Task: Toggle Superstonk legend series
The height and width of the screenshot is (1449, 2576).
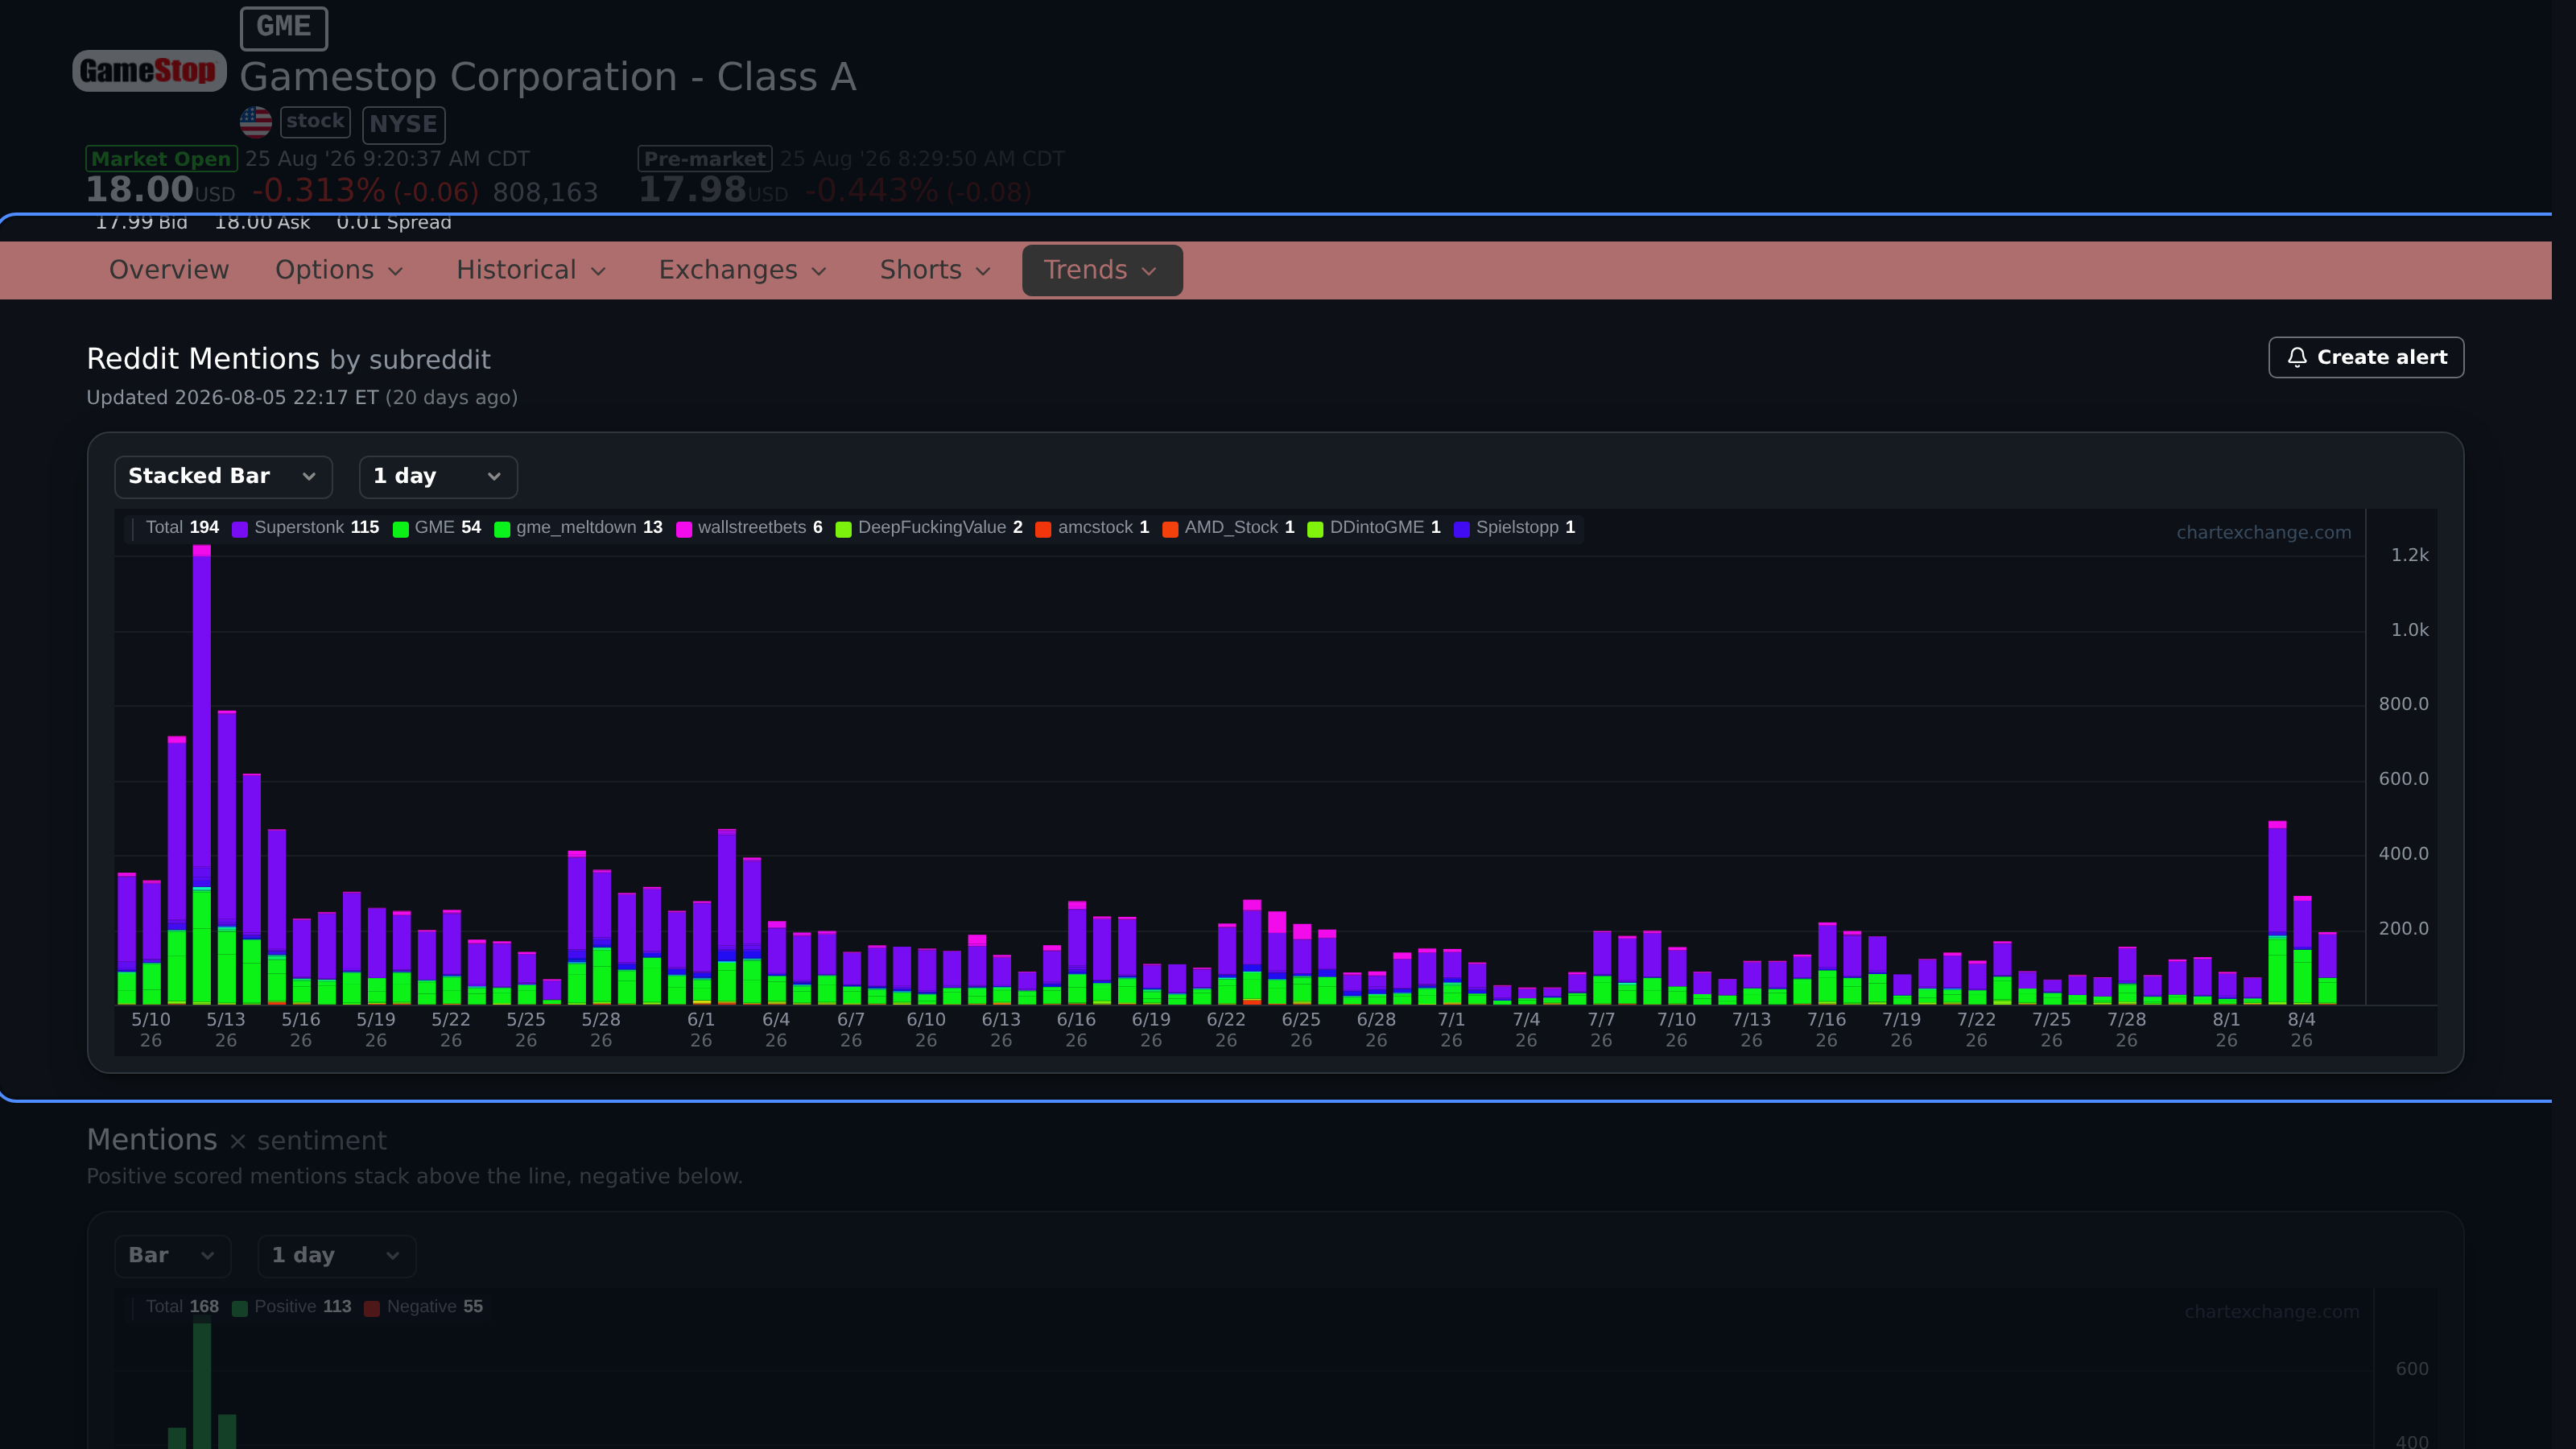Action: [306, 527]
